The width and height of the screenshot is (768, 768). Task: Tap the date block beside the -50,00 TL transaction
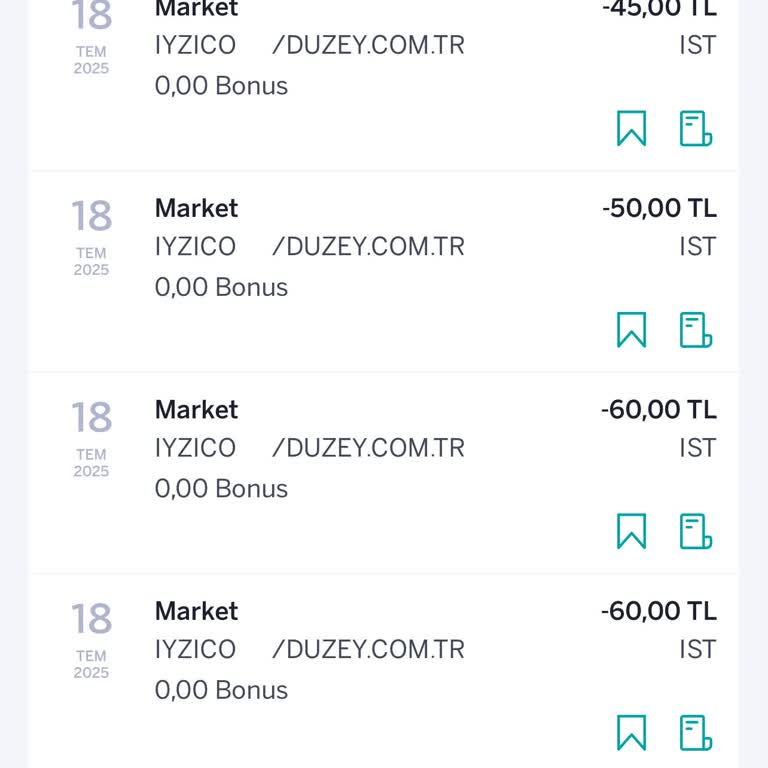(x=91, y=234)
